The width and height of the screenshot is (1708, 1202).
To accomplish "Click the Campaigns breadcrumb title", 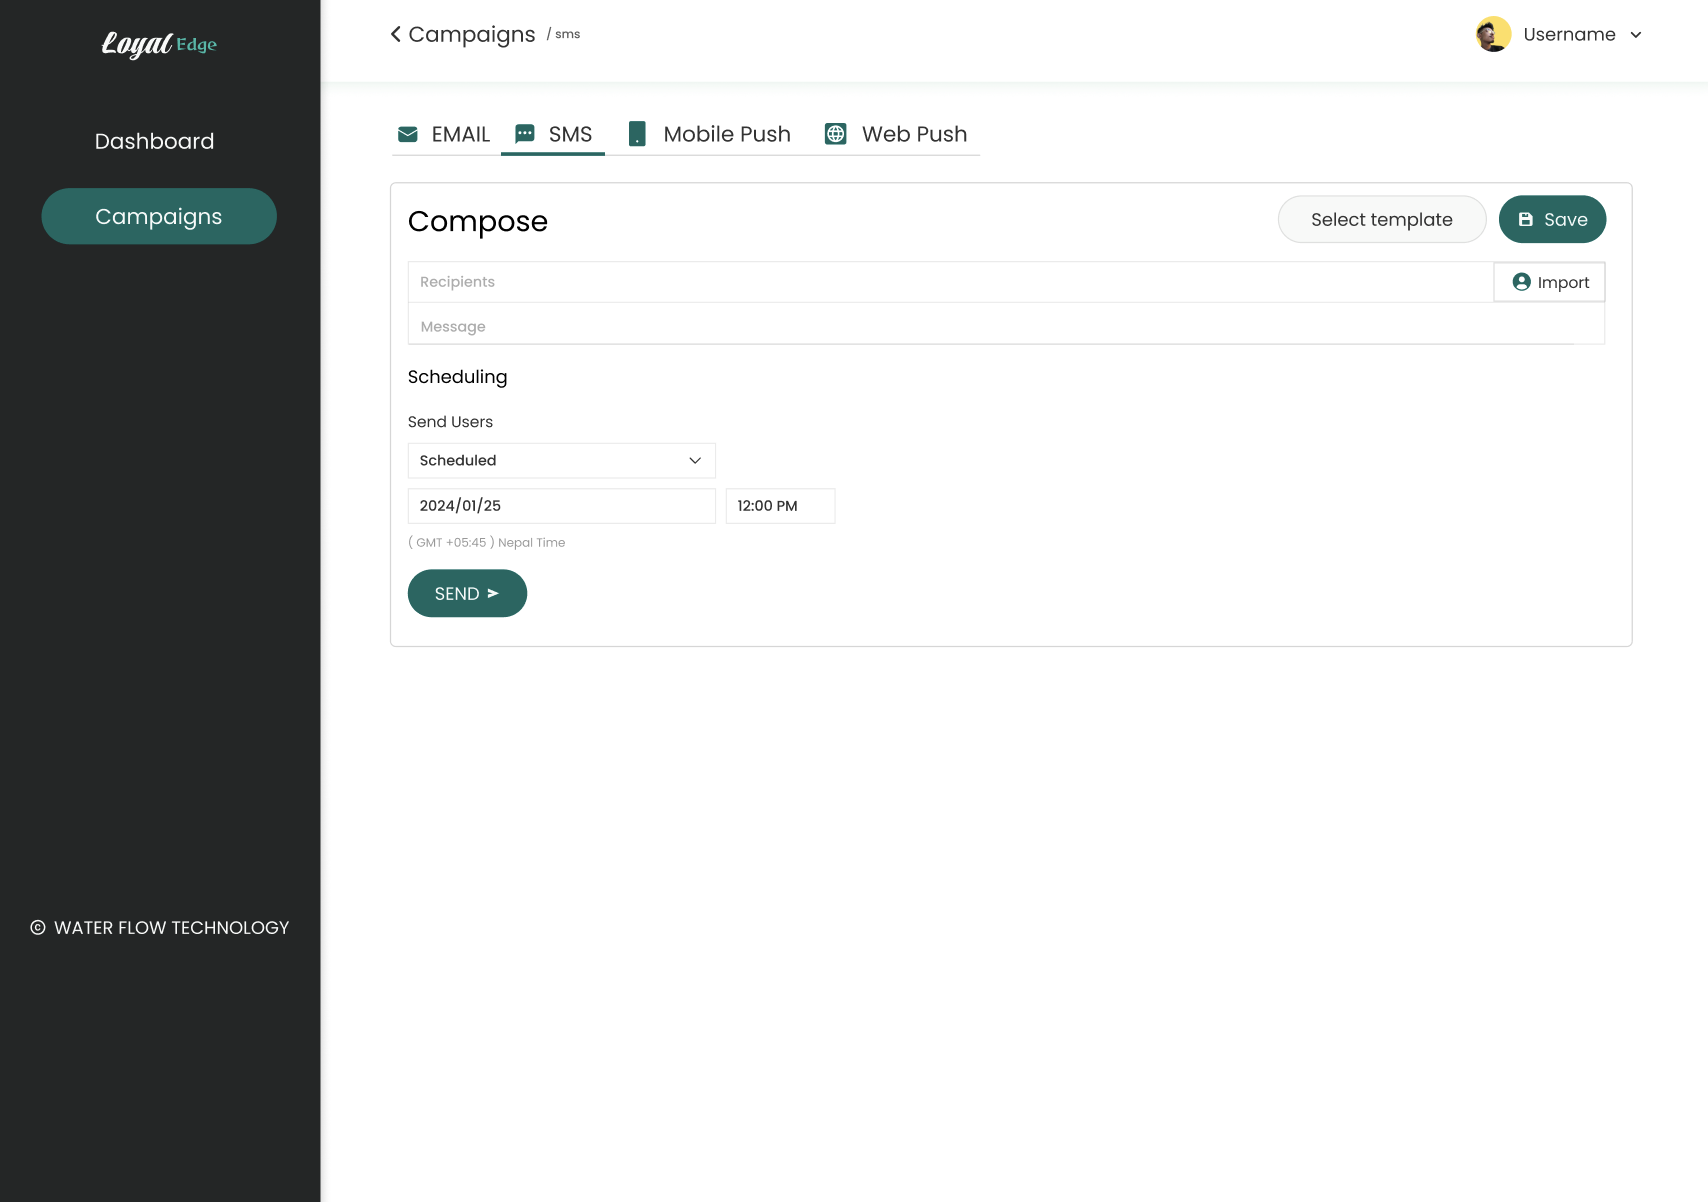I will point(472,34).
